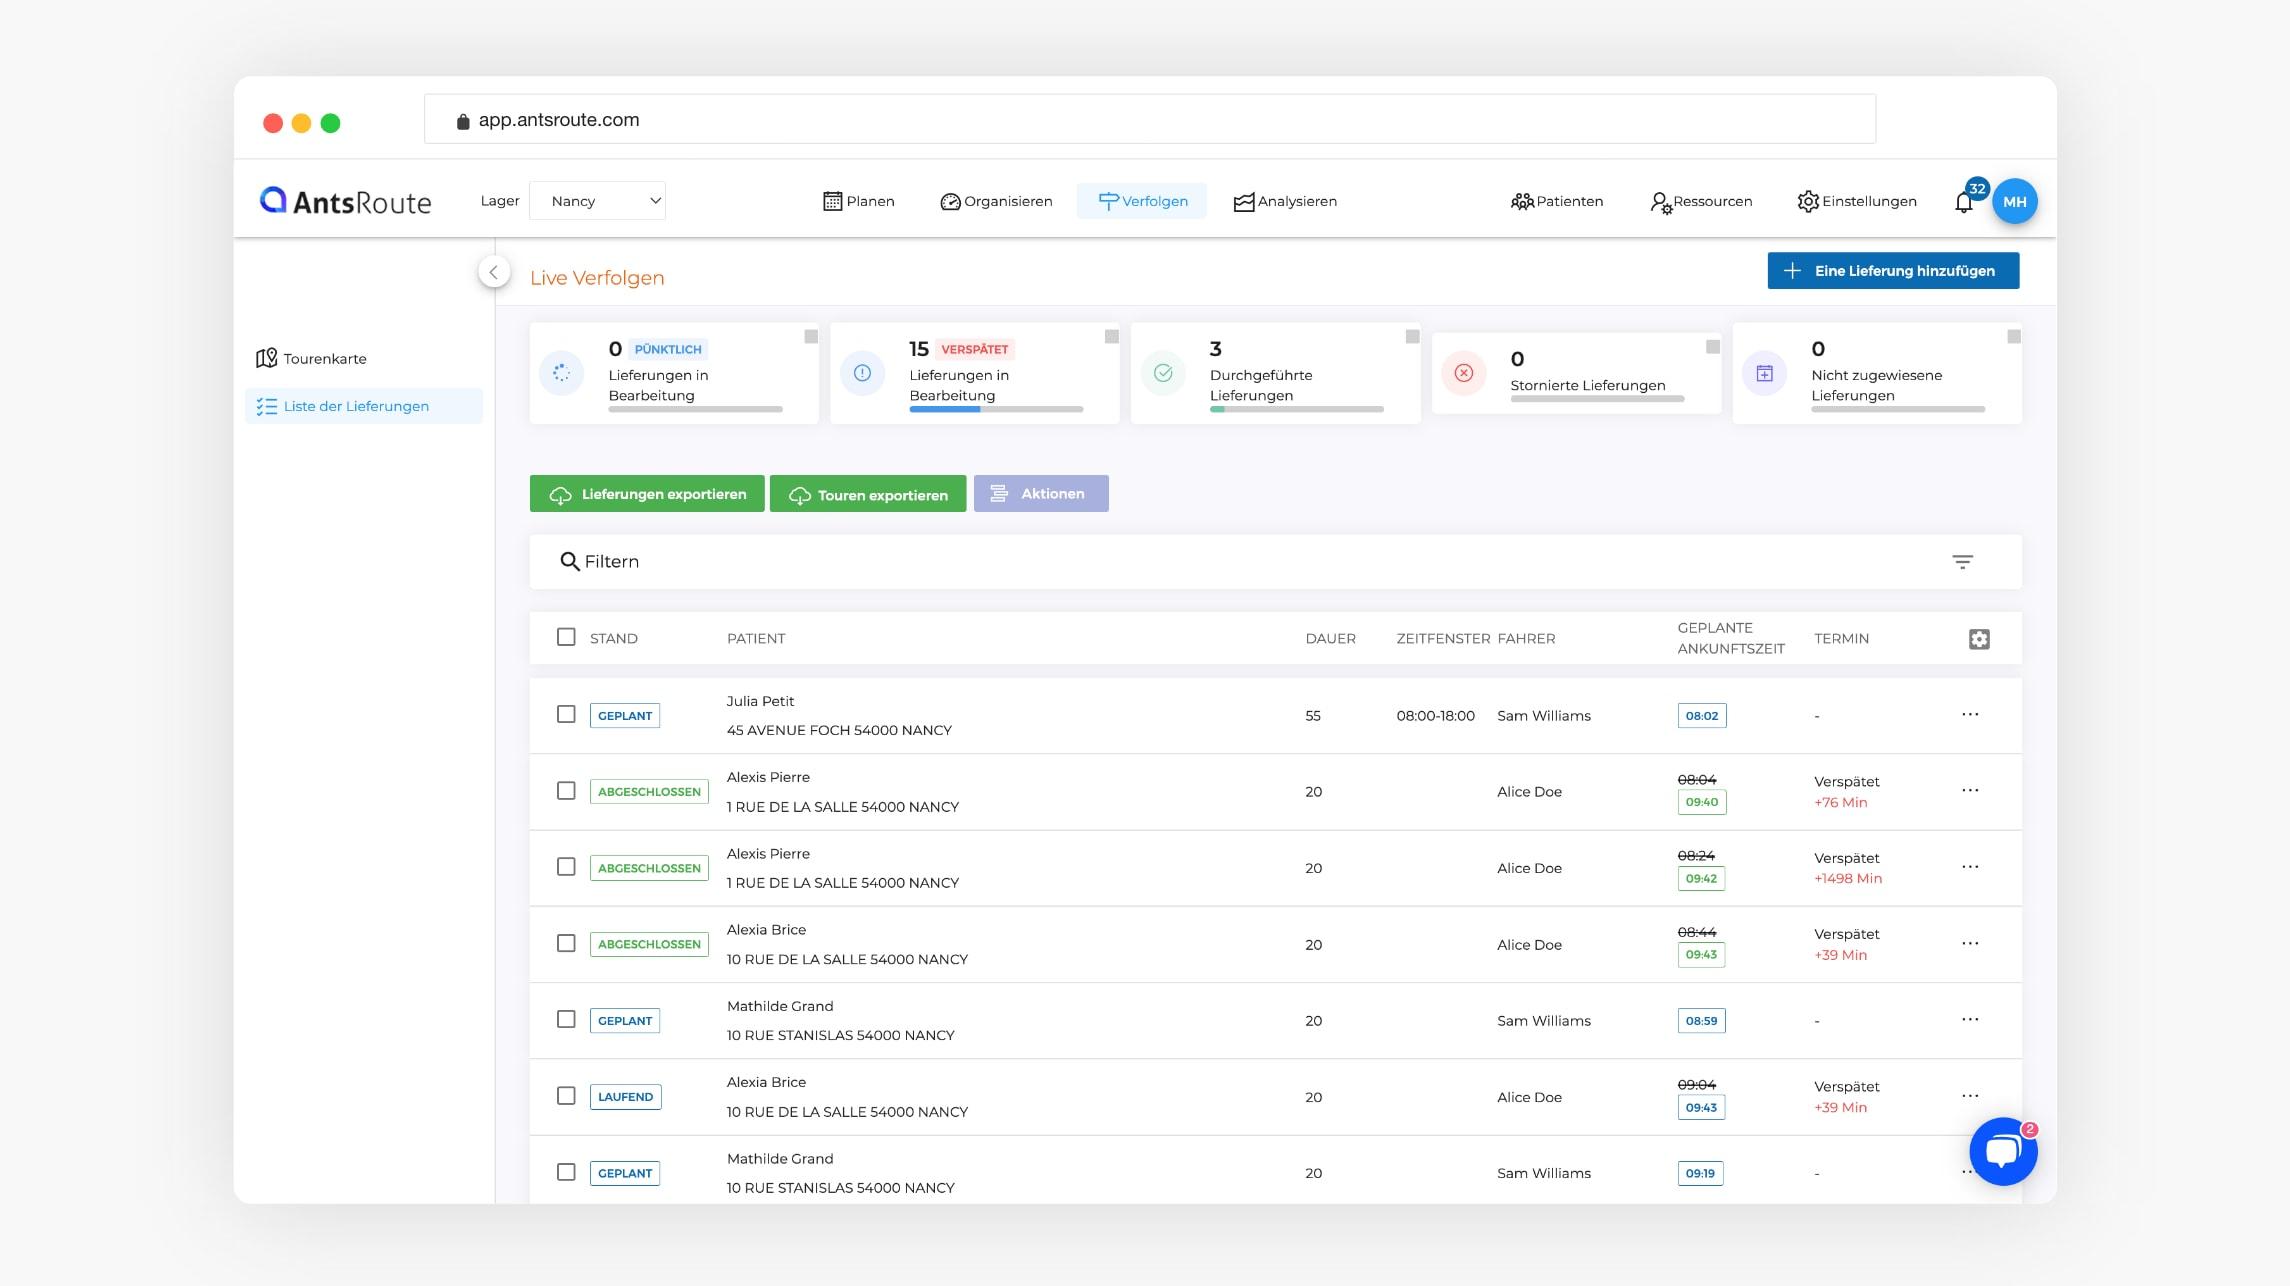Collapse the sidebar with the chevron button
This screenshot has width=2290, height=1286.
[494, 272]
